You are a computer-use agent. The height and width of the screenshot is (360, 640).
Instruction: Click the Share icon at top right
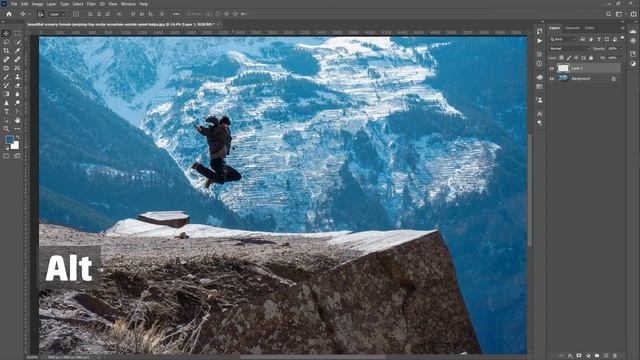633,14
